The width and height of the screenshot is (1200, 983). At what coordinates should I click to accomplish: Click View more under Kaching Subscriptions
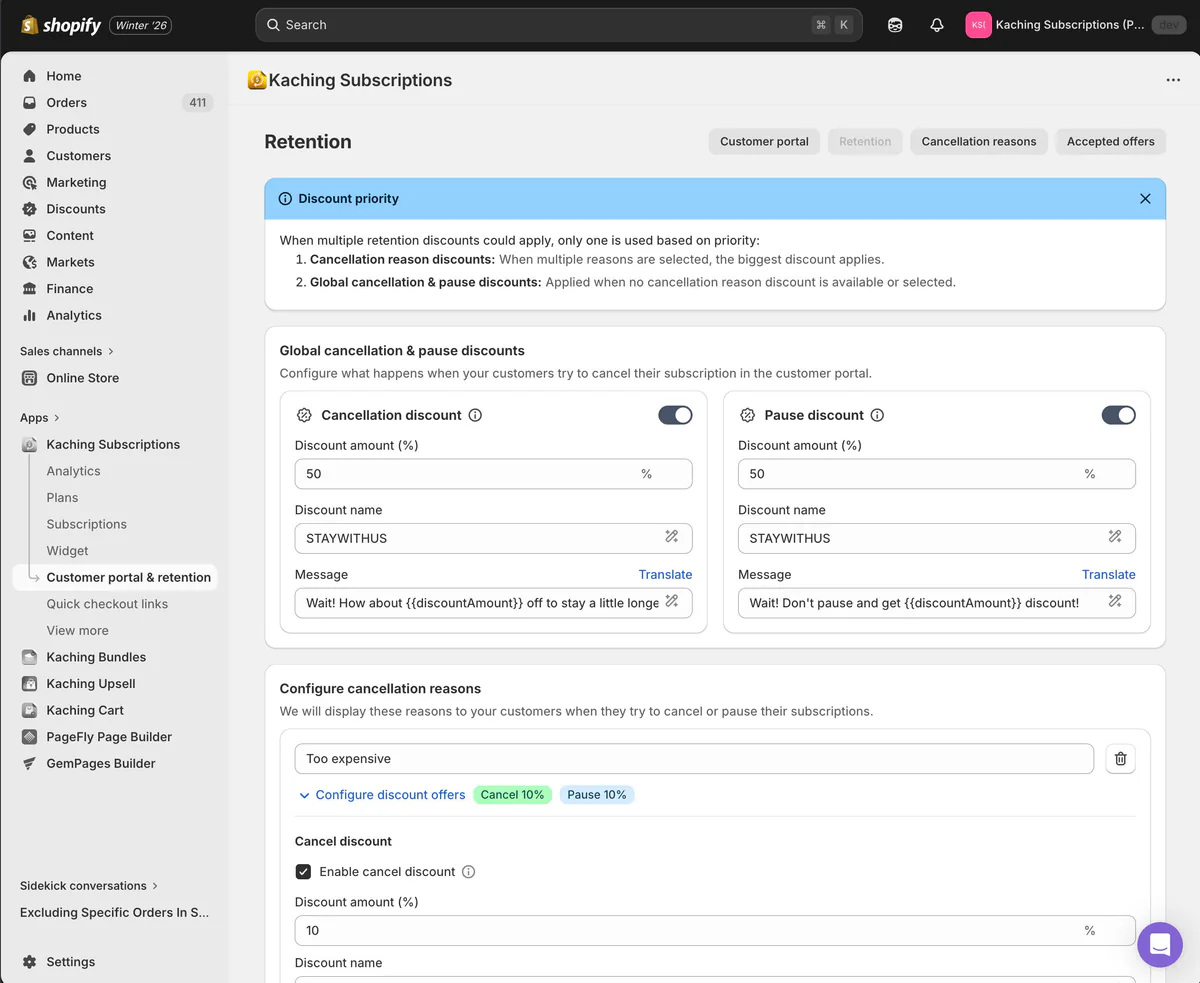(x=77, y=630)
